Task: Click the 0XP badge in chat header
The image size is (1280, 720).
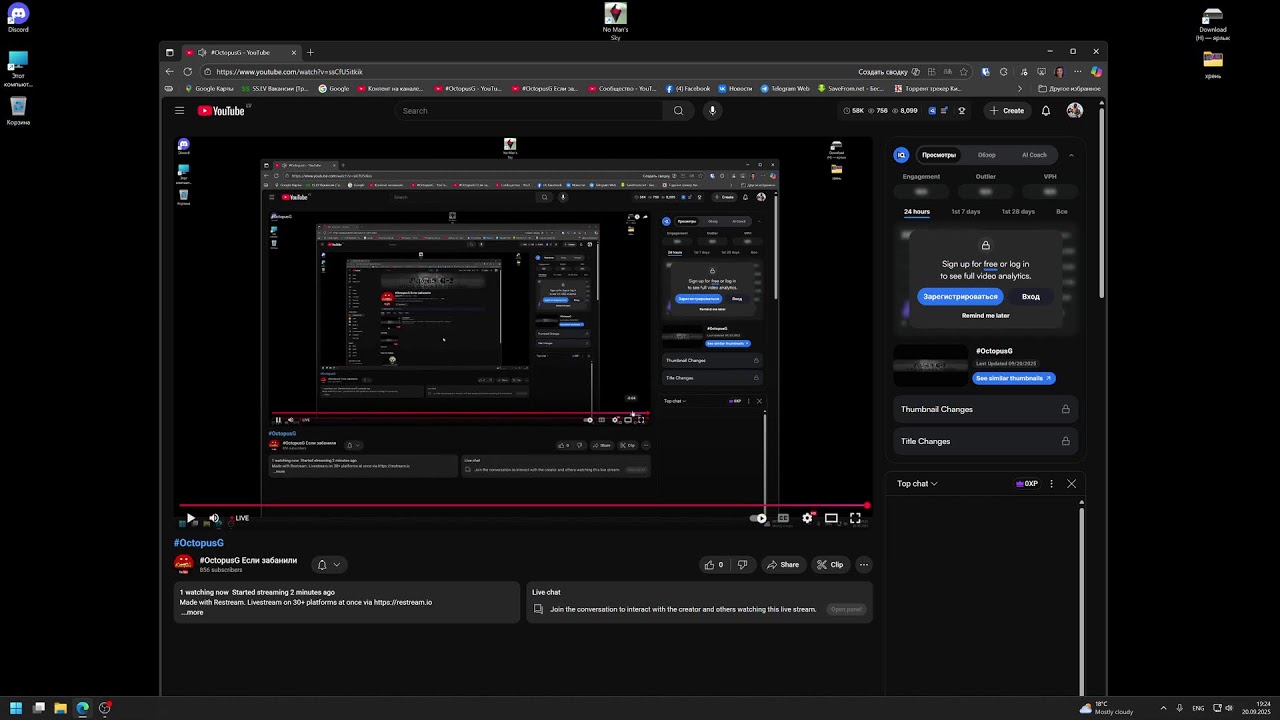Action: pos(1027,484)
